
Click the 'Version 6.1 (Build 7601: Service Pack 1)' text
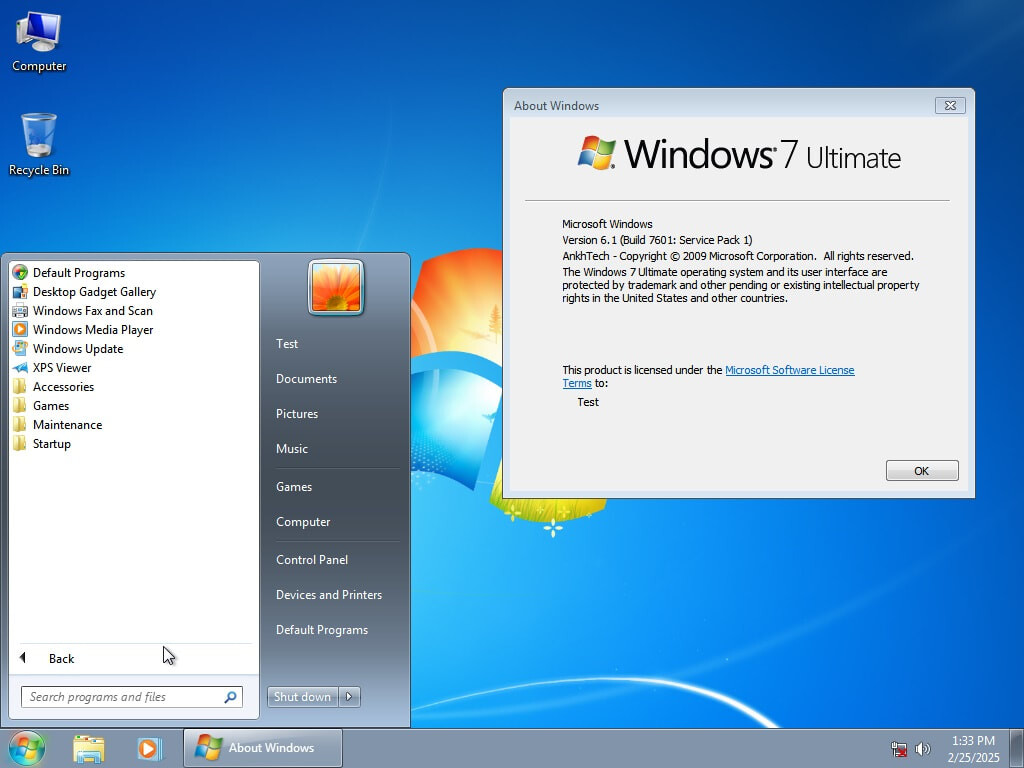(657, 240)
